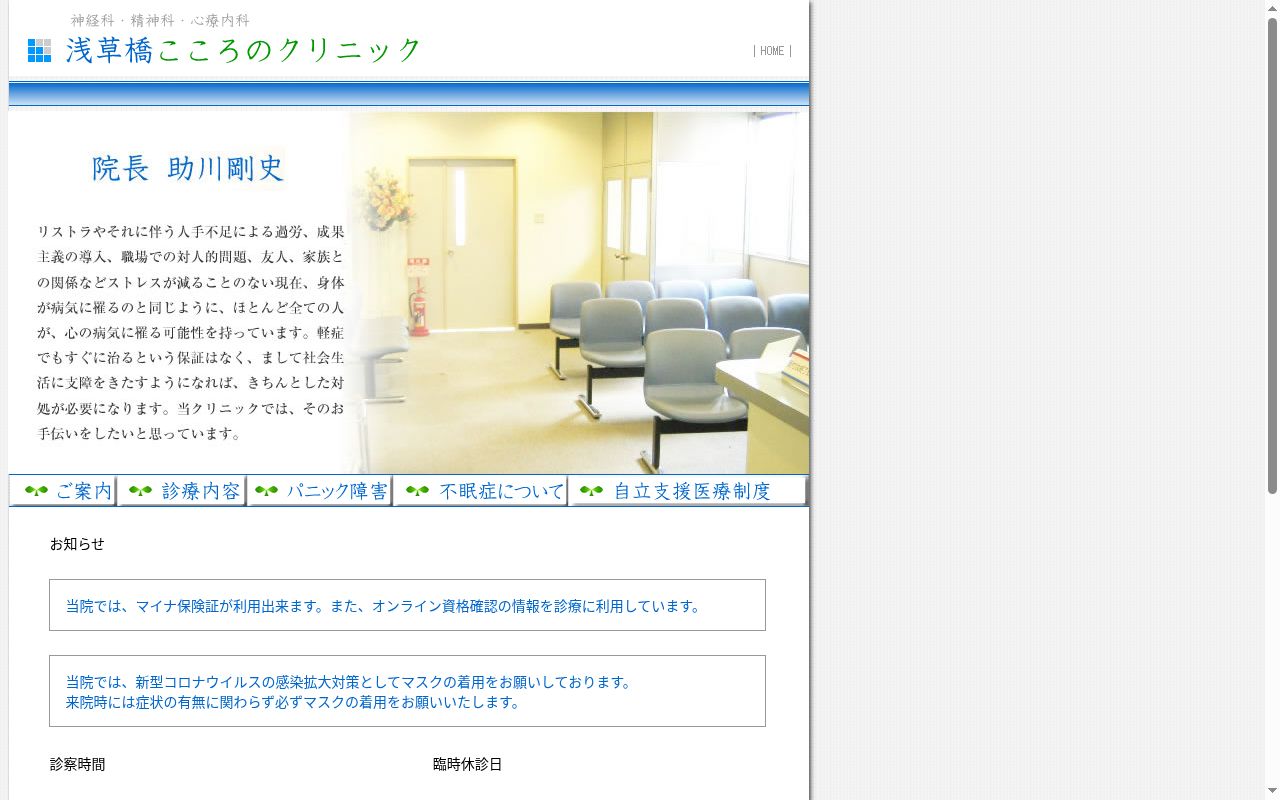Click the scrollbar down arrow
Image resolution: width=1280 pixels, height=800 pixels.
coord(1272,792)
